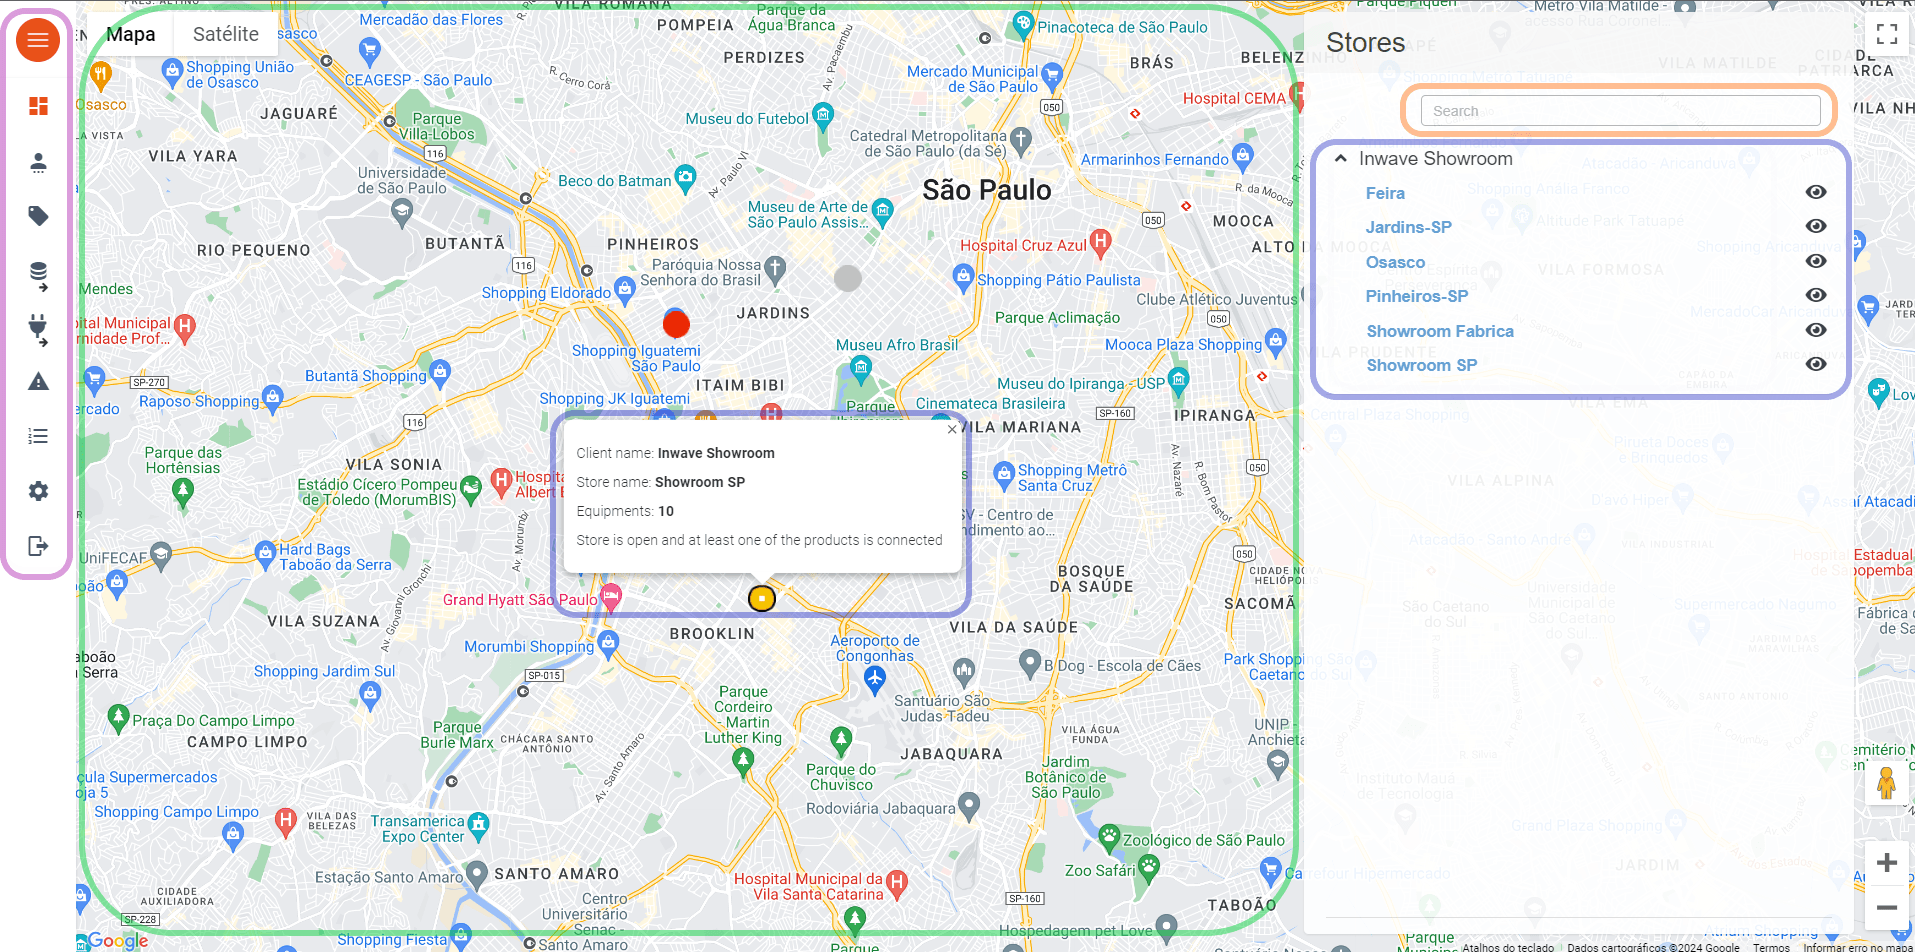Screen dimensions: 1915x952
Task: Open the settings gear icon
Action: point(38,491)
